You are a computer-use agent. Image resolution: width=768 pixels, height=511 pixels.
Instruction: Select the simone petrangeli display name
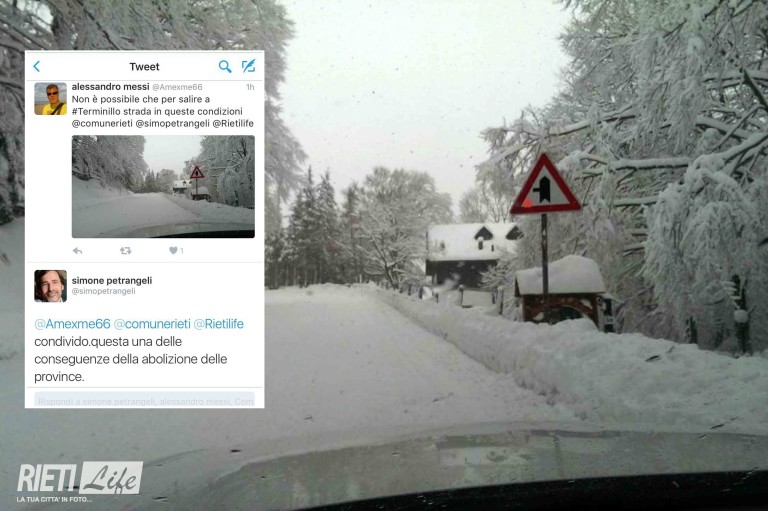click(112, 280)
